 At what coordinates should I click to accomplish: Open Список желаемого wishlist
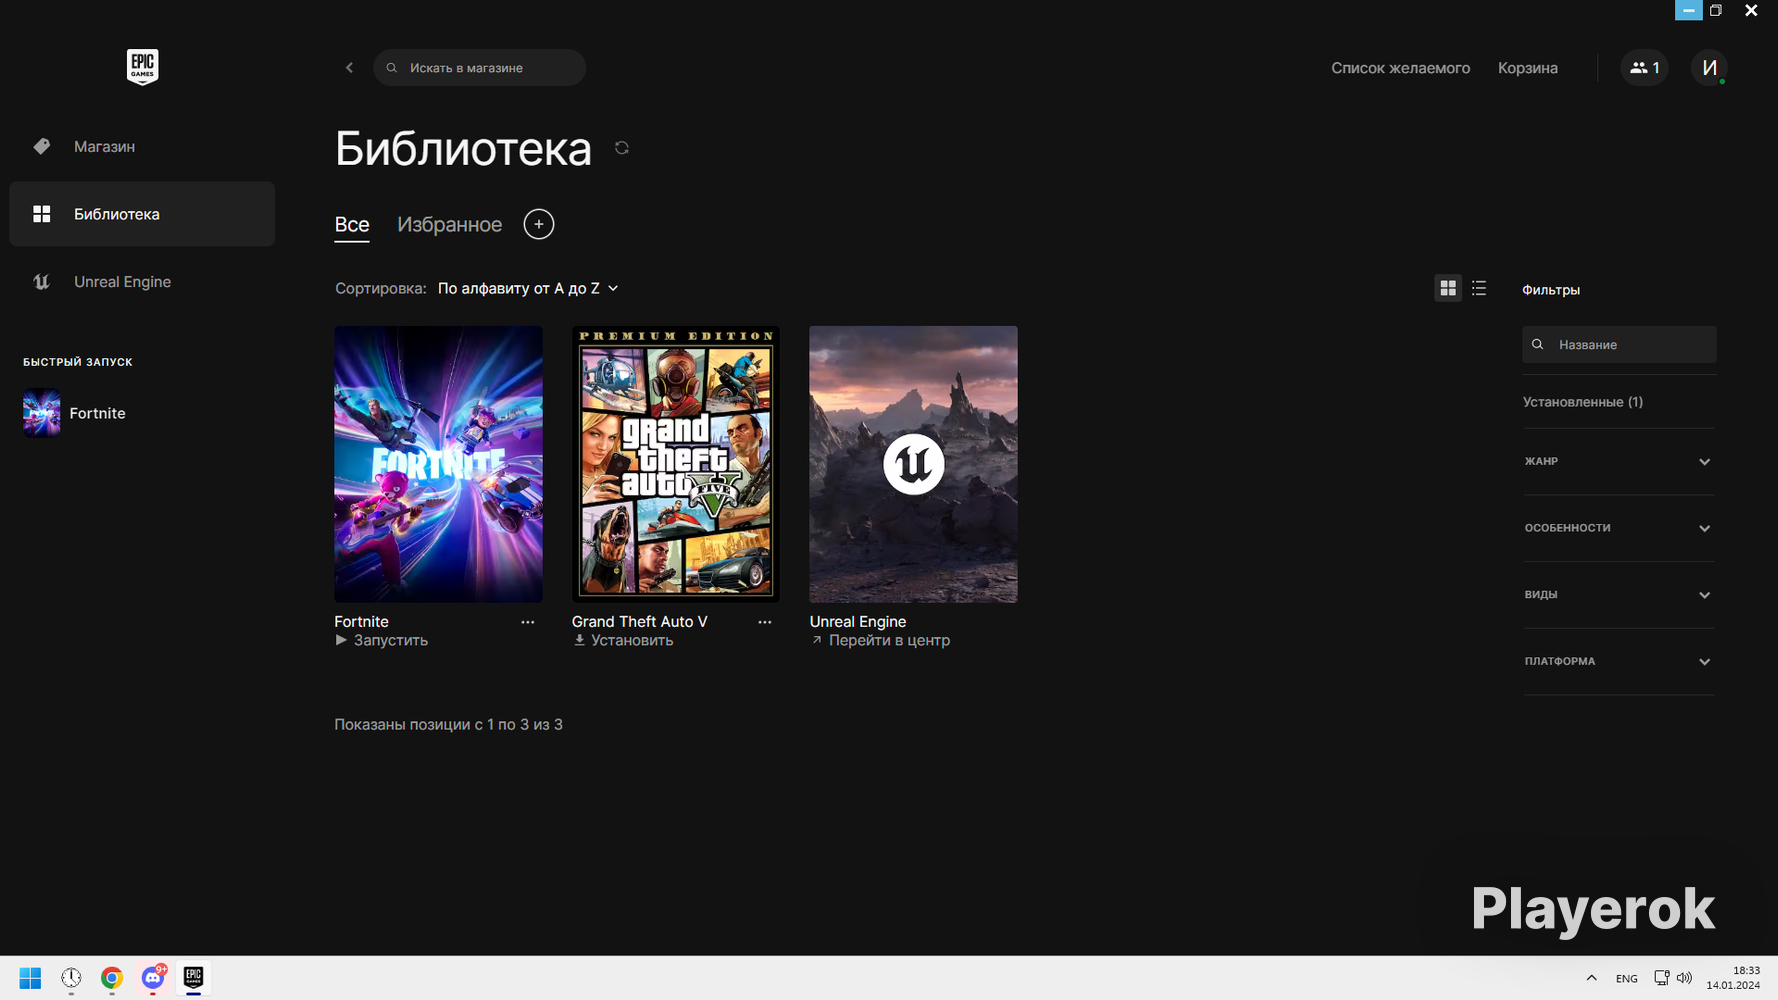pos(1400,68)
